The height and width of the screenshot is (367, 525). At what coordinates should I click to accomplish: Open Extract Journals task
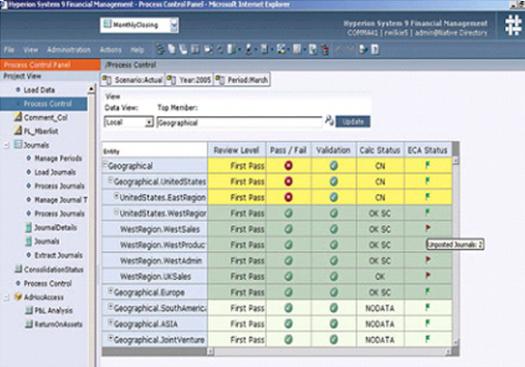[58, 255]
